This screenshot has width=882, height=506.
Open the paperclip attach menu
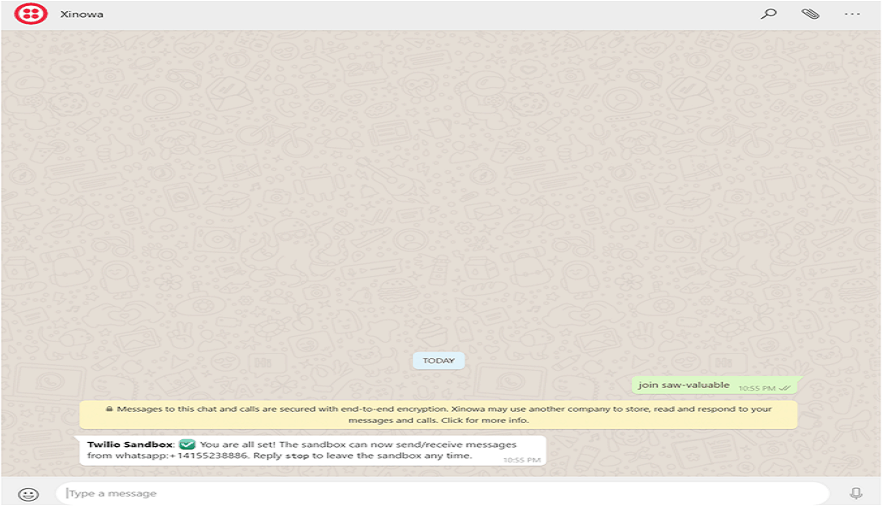click(810, 14)
